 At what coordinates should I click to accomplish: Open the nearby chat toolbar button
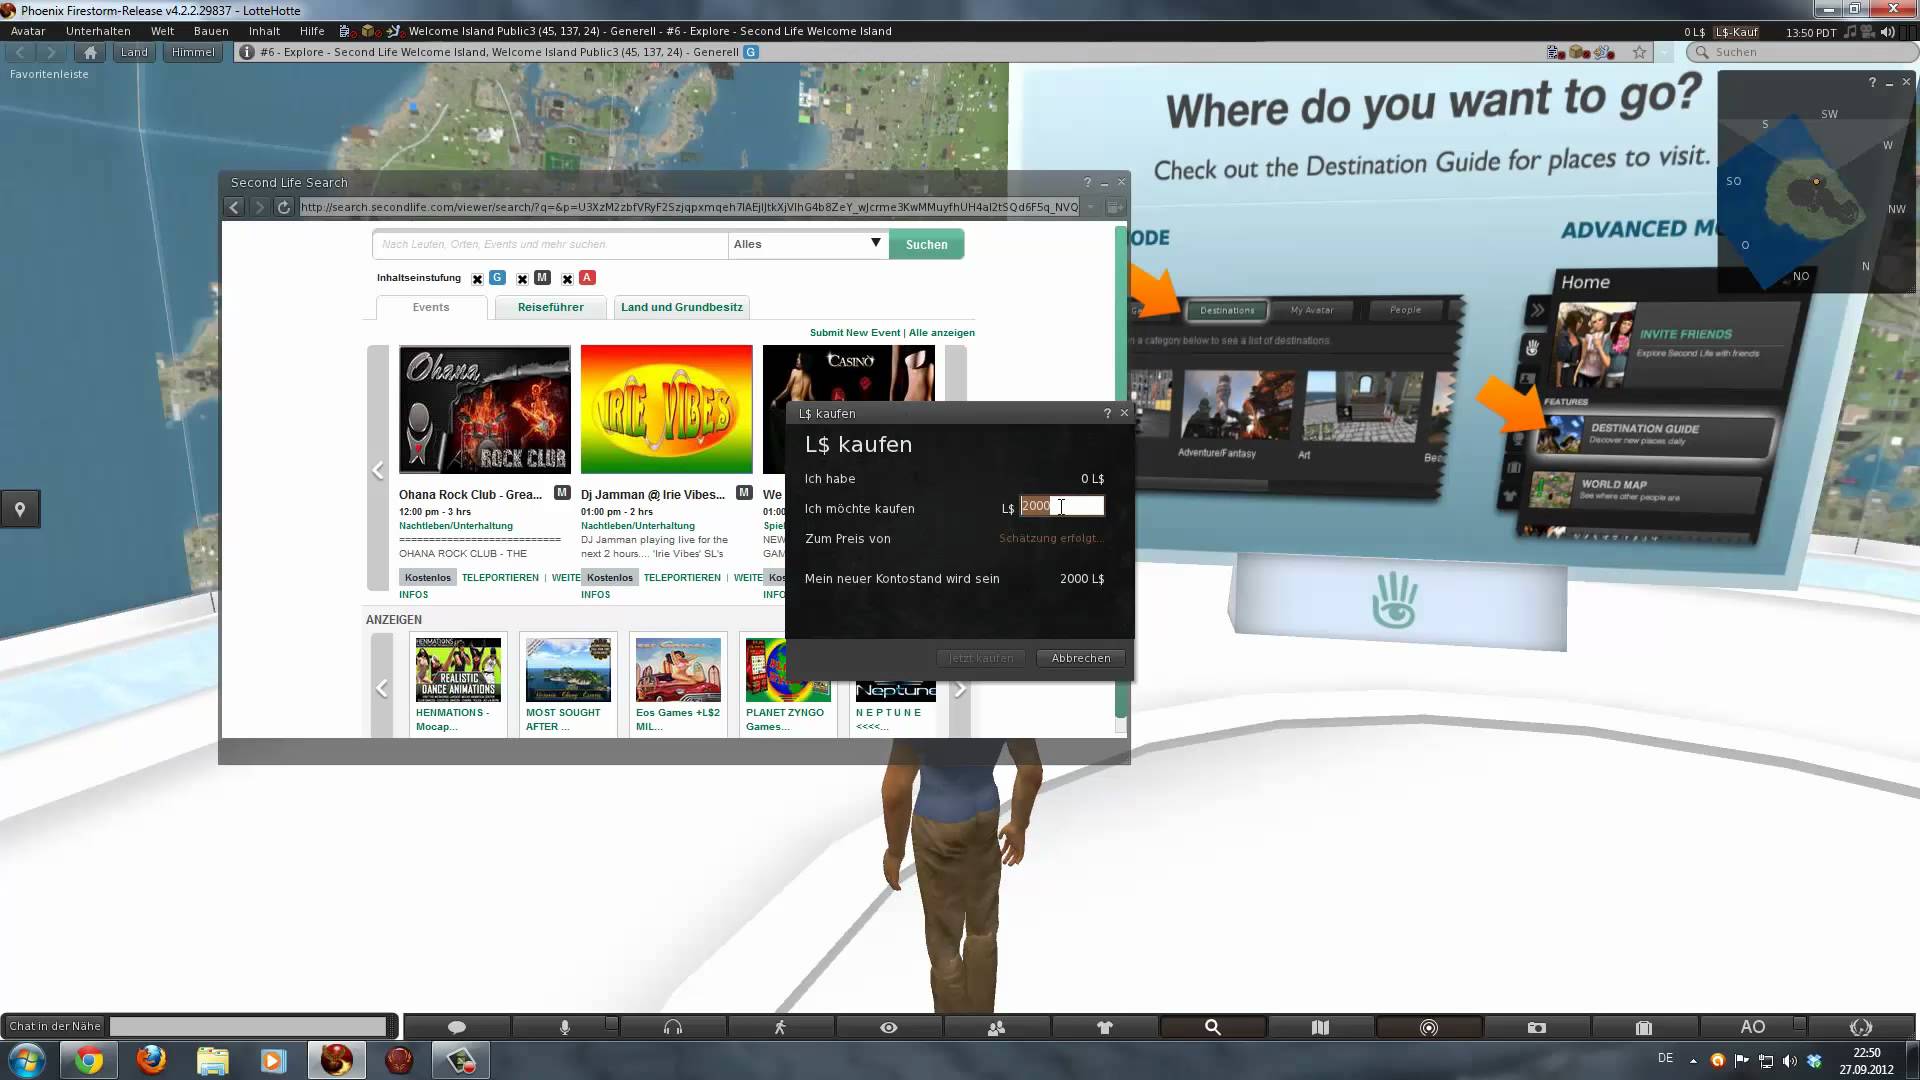(x=457, y=1027)
